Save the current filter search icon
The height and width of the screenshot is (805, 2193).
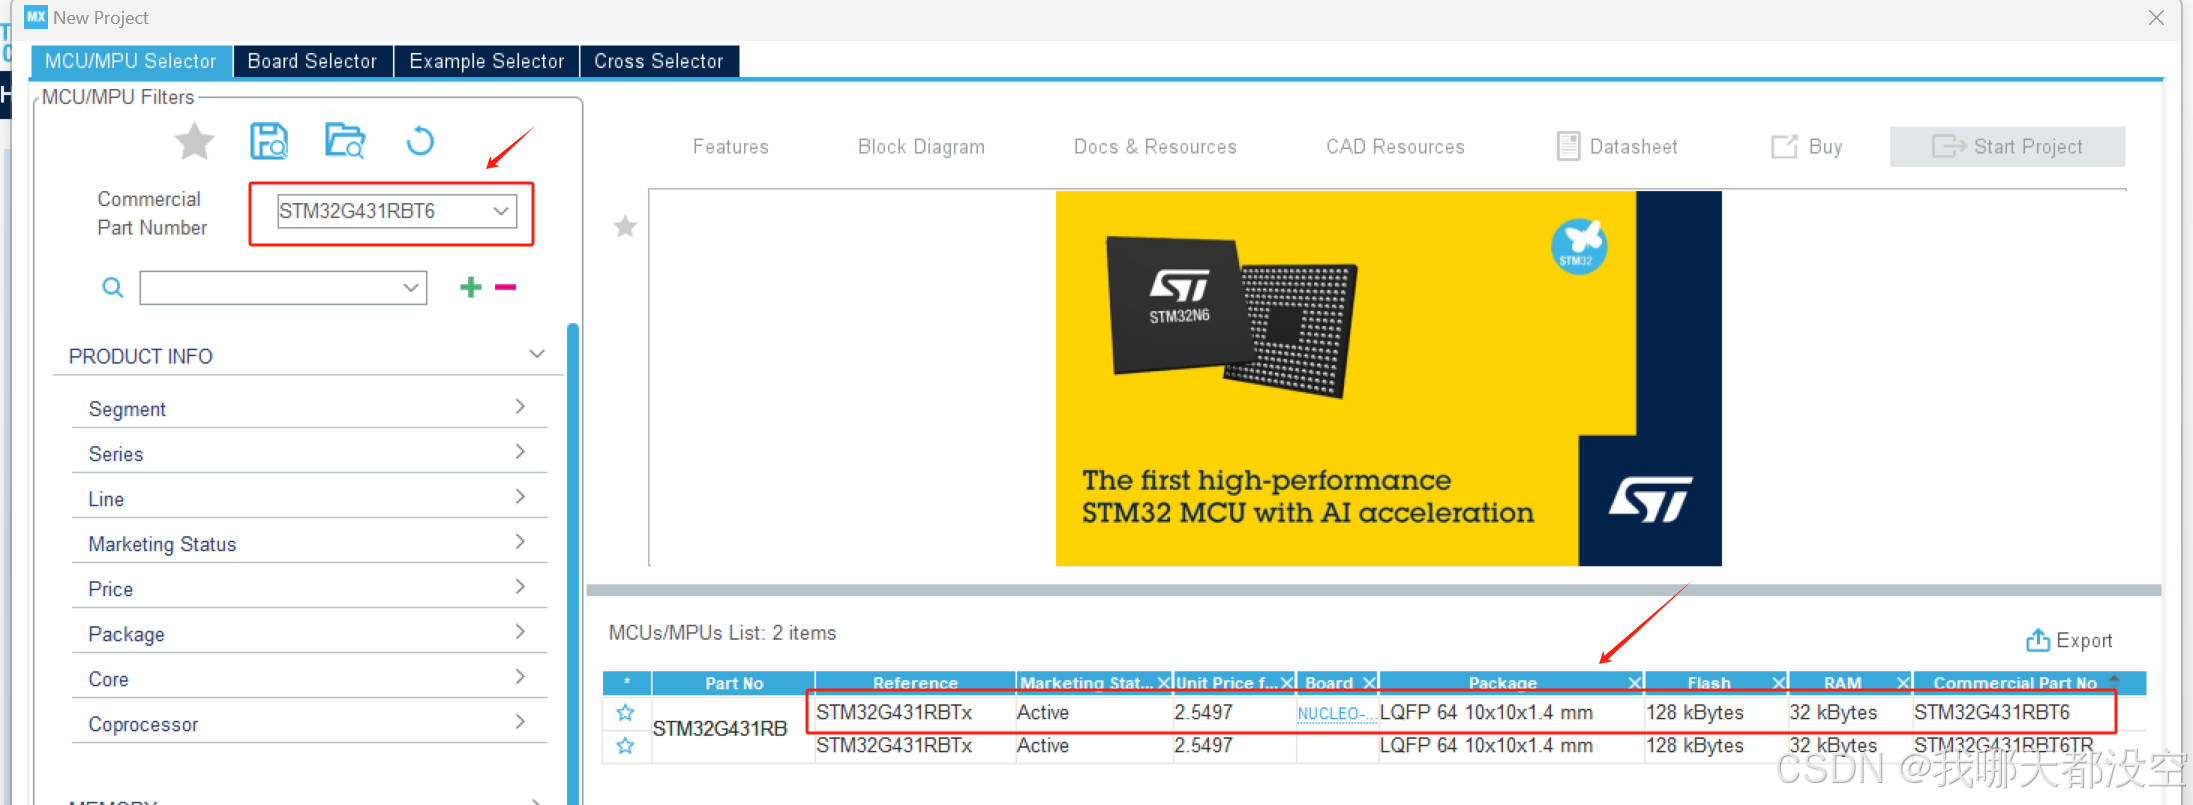[269, 141]
